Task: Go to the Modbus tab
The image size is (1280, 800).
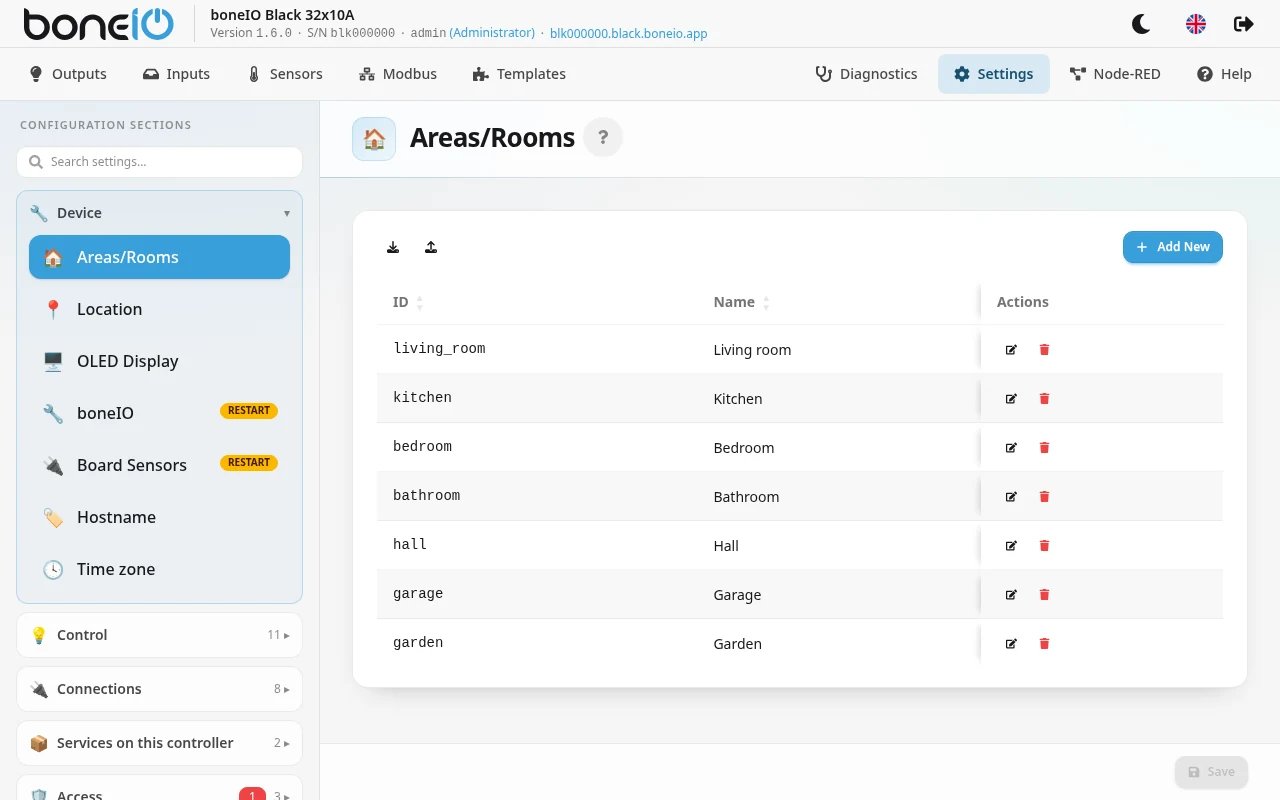Action: click(398, 74)
